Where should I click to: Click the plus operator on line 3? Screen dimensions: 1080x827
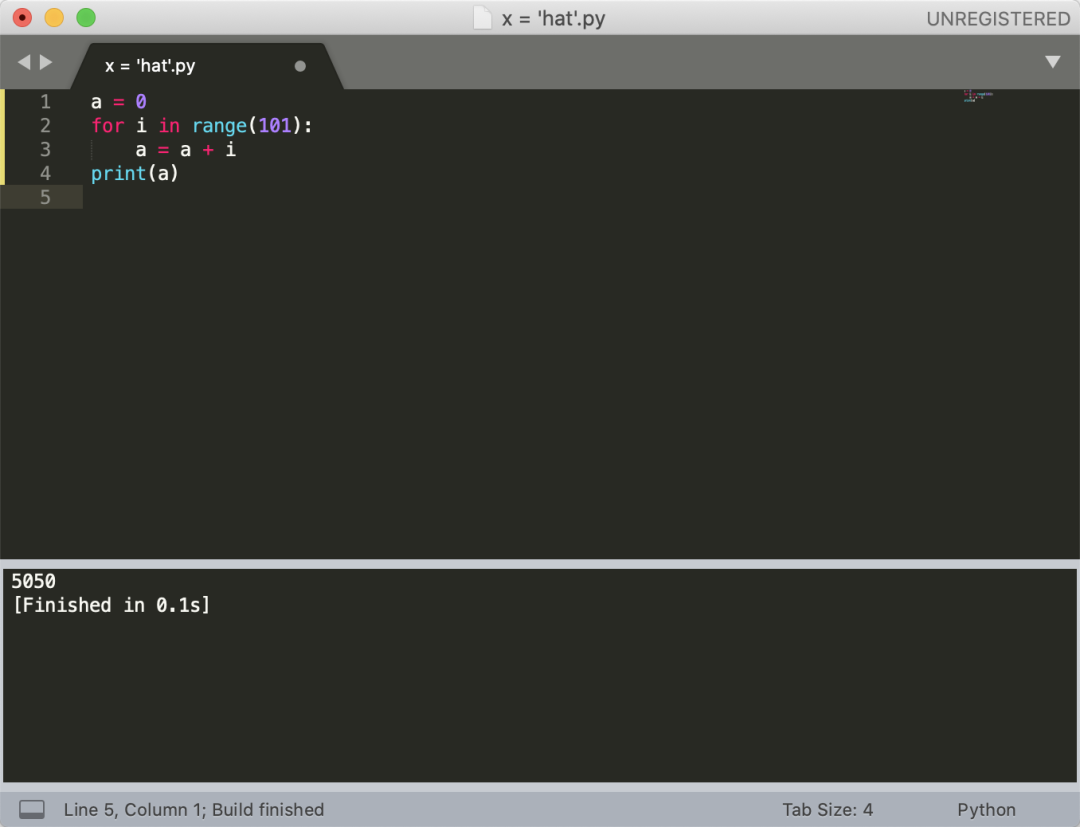pos(208,149)
